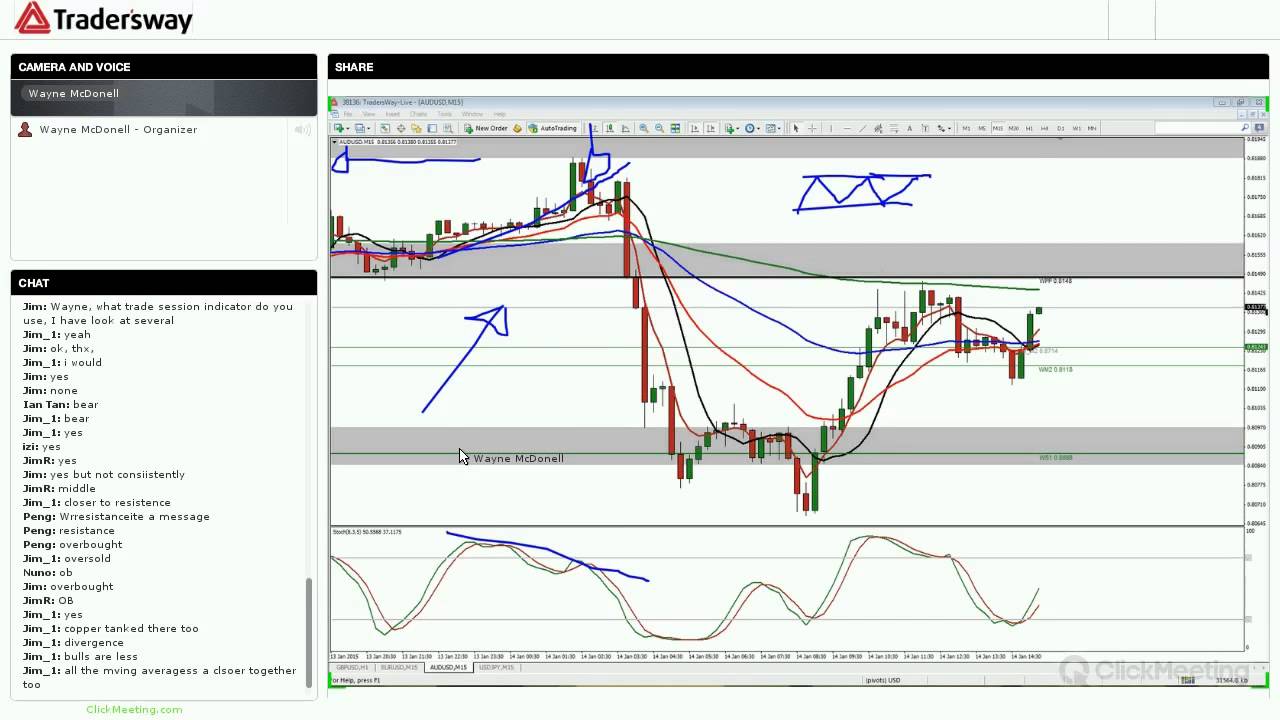Screen dimensions: 1280x720
Task: Open the arrows objects dropdown
Action: pyautogui.click(x=944, y=128)
